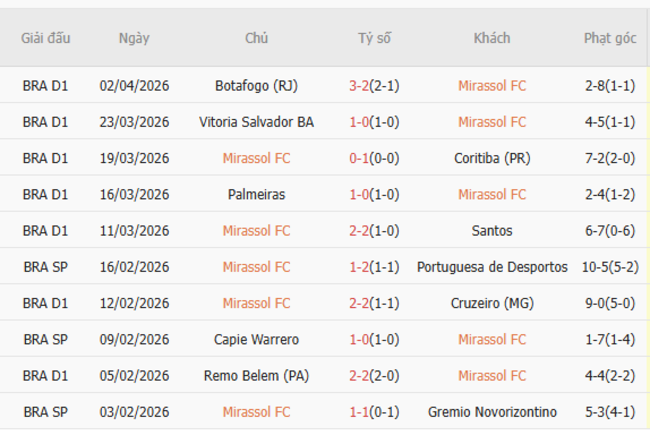The image size is (650, 435).
Task: Open the Vitoria Salvador BA team link
Action: pos(256,122)
